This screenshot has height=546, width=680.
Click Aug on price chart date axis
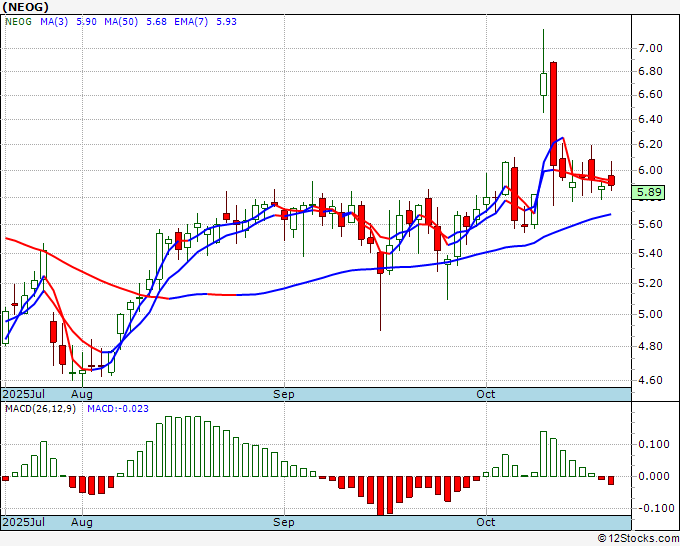(x=82, y=394)
